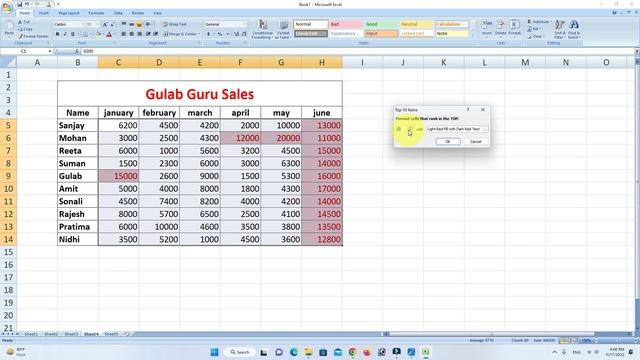Click the taskbar Search box
Viewport: 640px width, 360px height.
[240, 352]
